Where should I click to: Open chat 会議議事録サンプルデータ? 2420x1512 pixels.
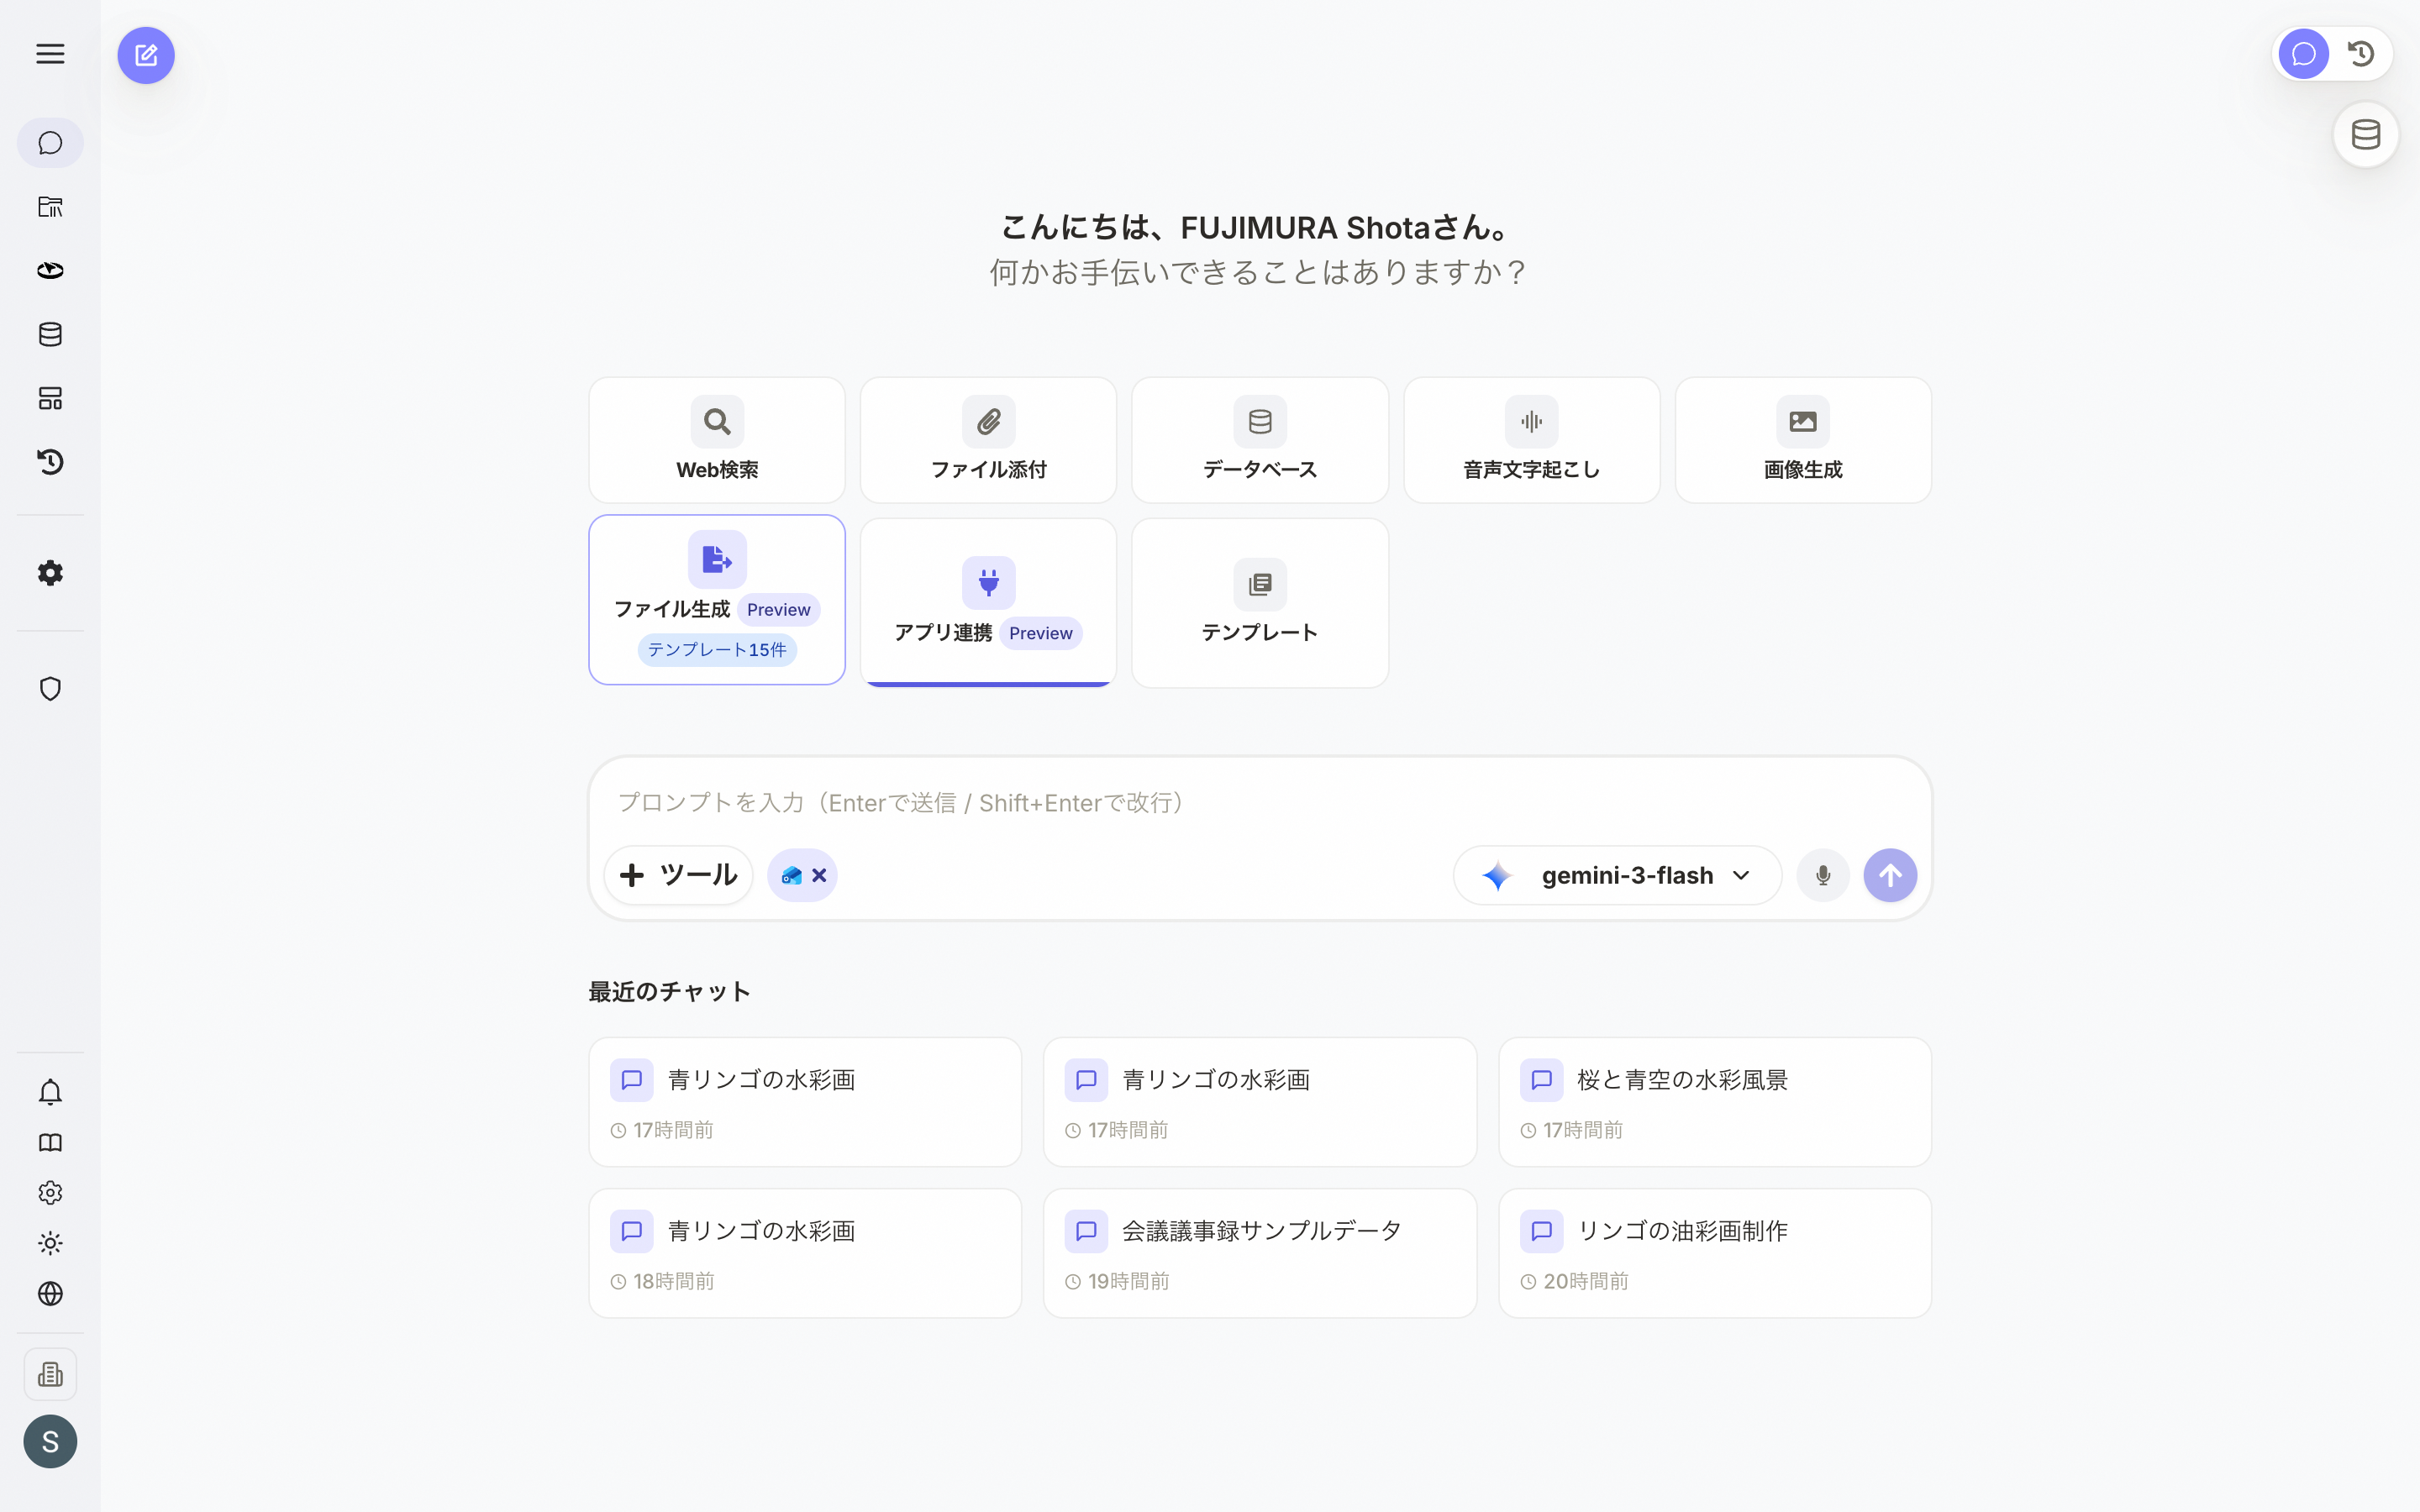tap(1260, 1253)
